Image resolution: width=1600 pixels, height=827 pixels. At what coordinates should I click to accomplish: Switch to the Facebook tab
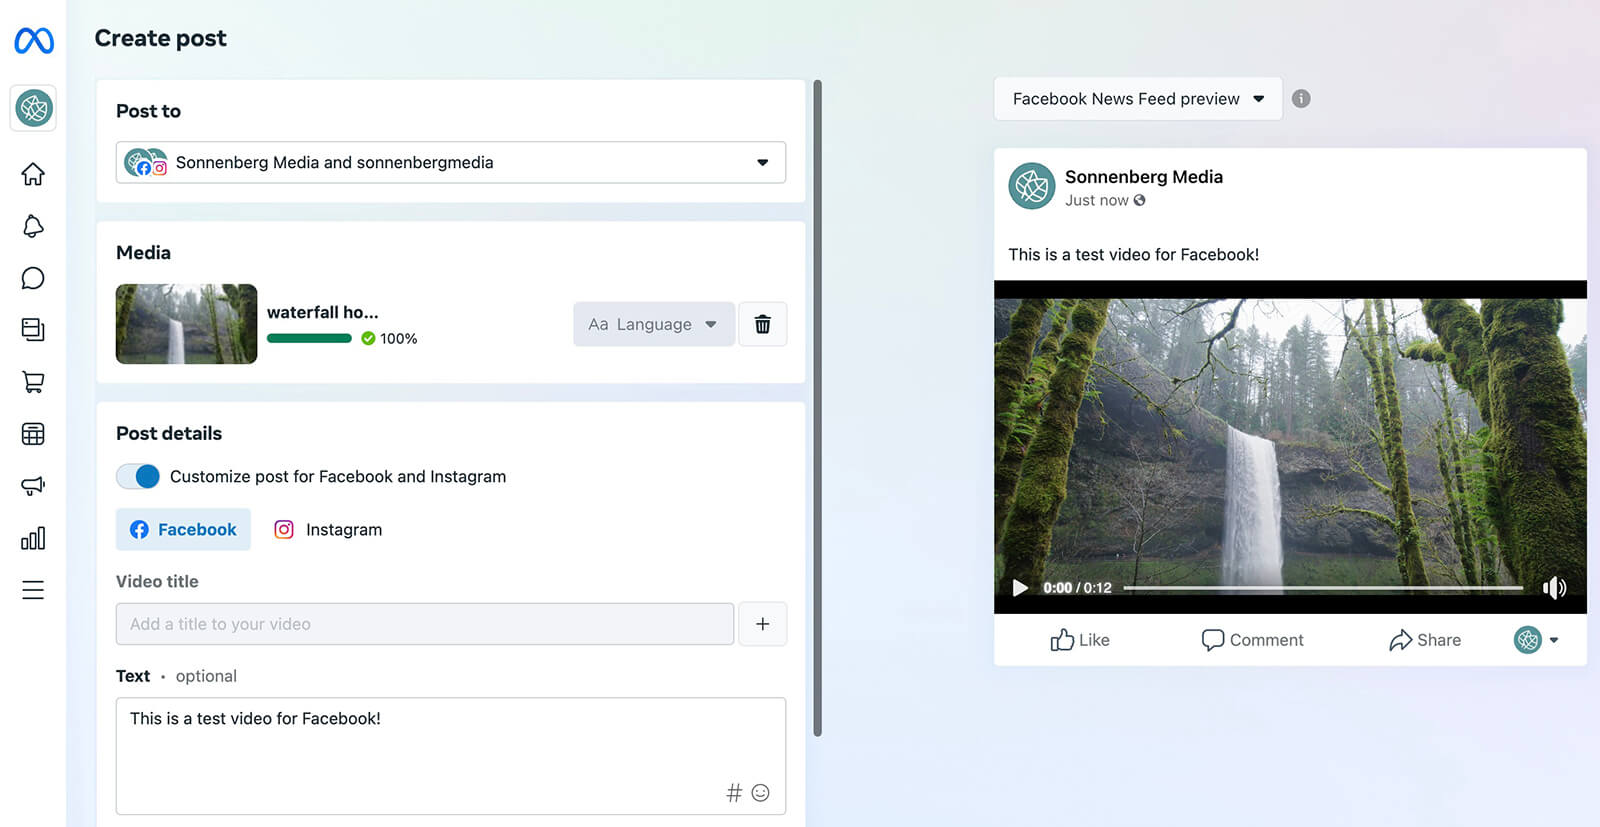tap(183, 530)
